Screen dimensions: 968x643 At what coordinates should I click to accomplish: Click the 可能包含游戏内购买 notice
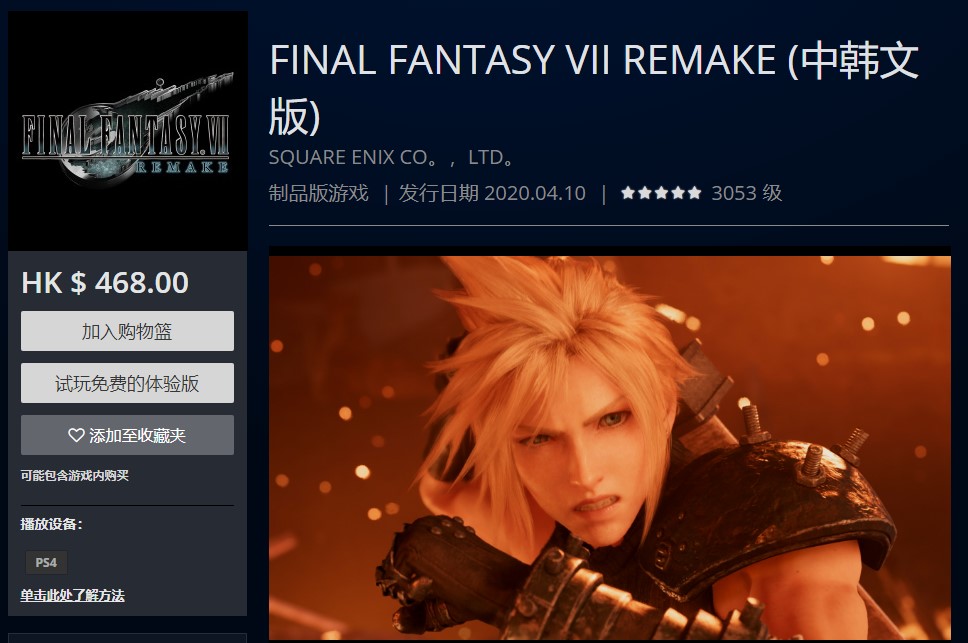pos(75,475)
